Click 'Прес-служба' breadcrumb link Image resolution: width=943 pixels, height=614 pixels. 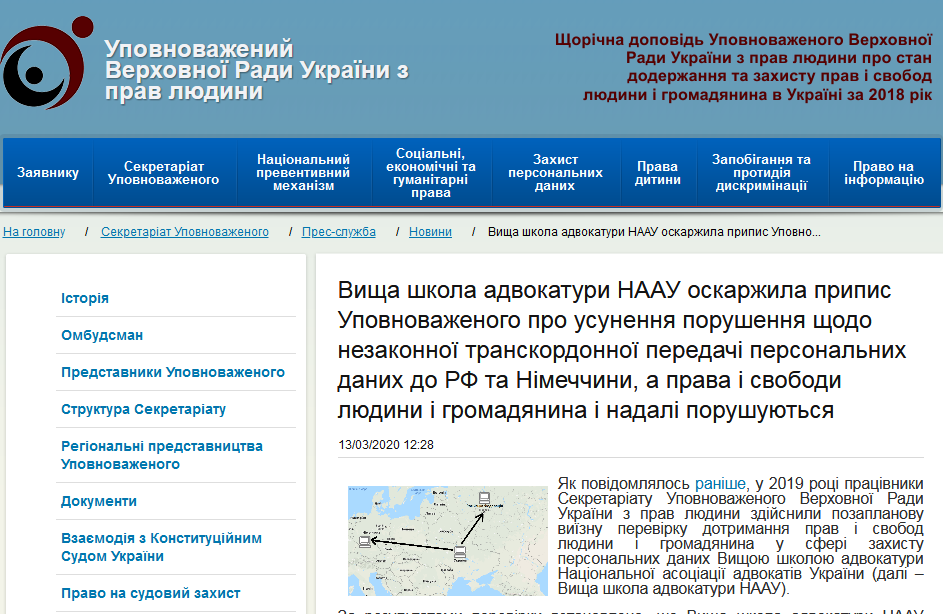[x=339, y=232]
